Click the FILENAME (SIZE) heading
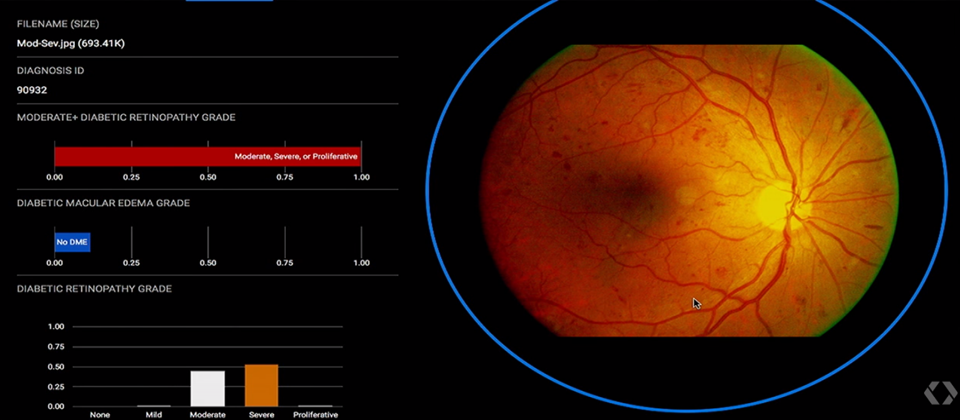This screenshot has width=960, height=420. click(x=58, y=24)
